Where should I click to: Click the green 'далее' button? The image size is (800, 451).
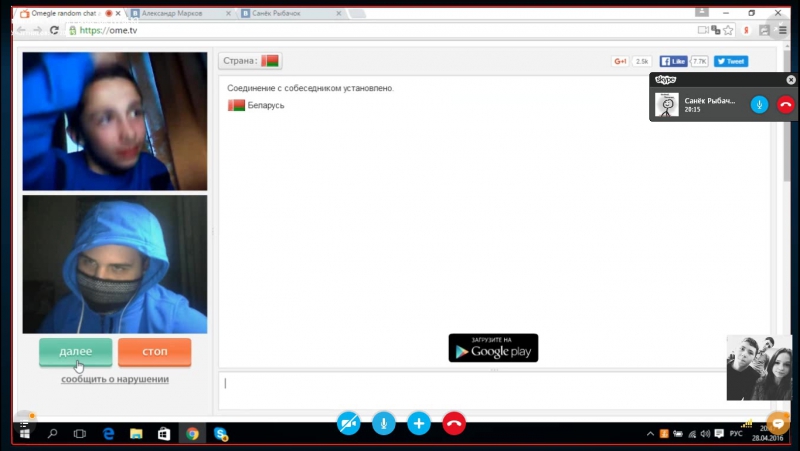pos(76,352)
